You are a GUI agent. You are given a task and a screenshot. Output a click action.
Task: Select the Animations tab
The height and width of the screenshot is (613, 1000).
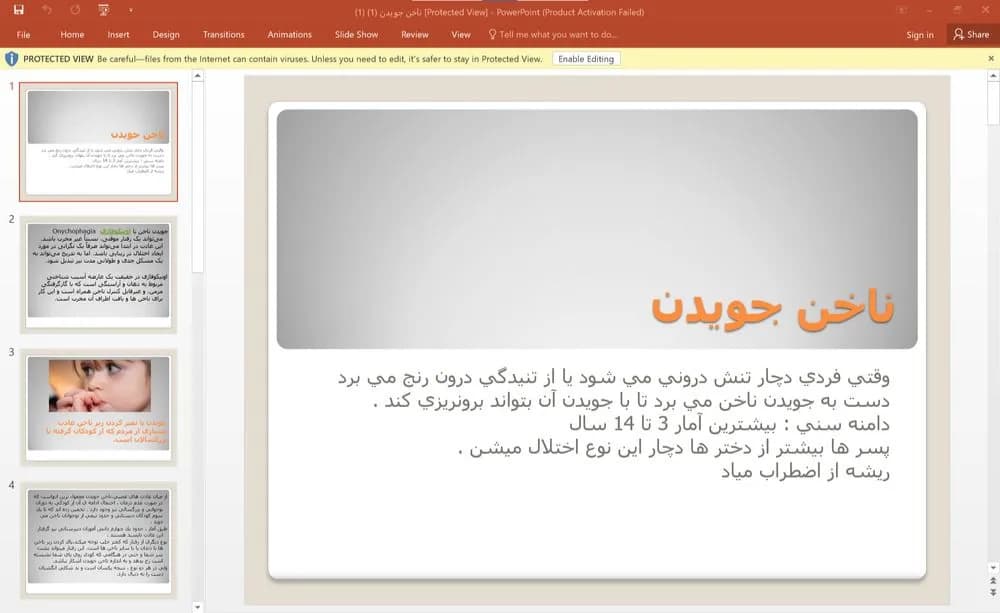coord(290,34)
